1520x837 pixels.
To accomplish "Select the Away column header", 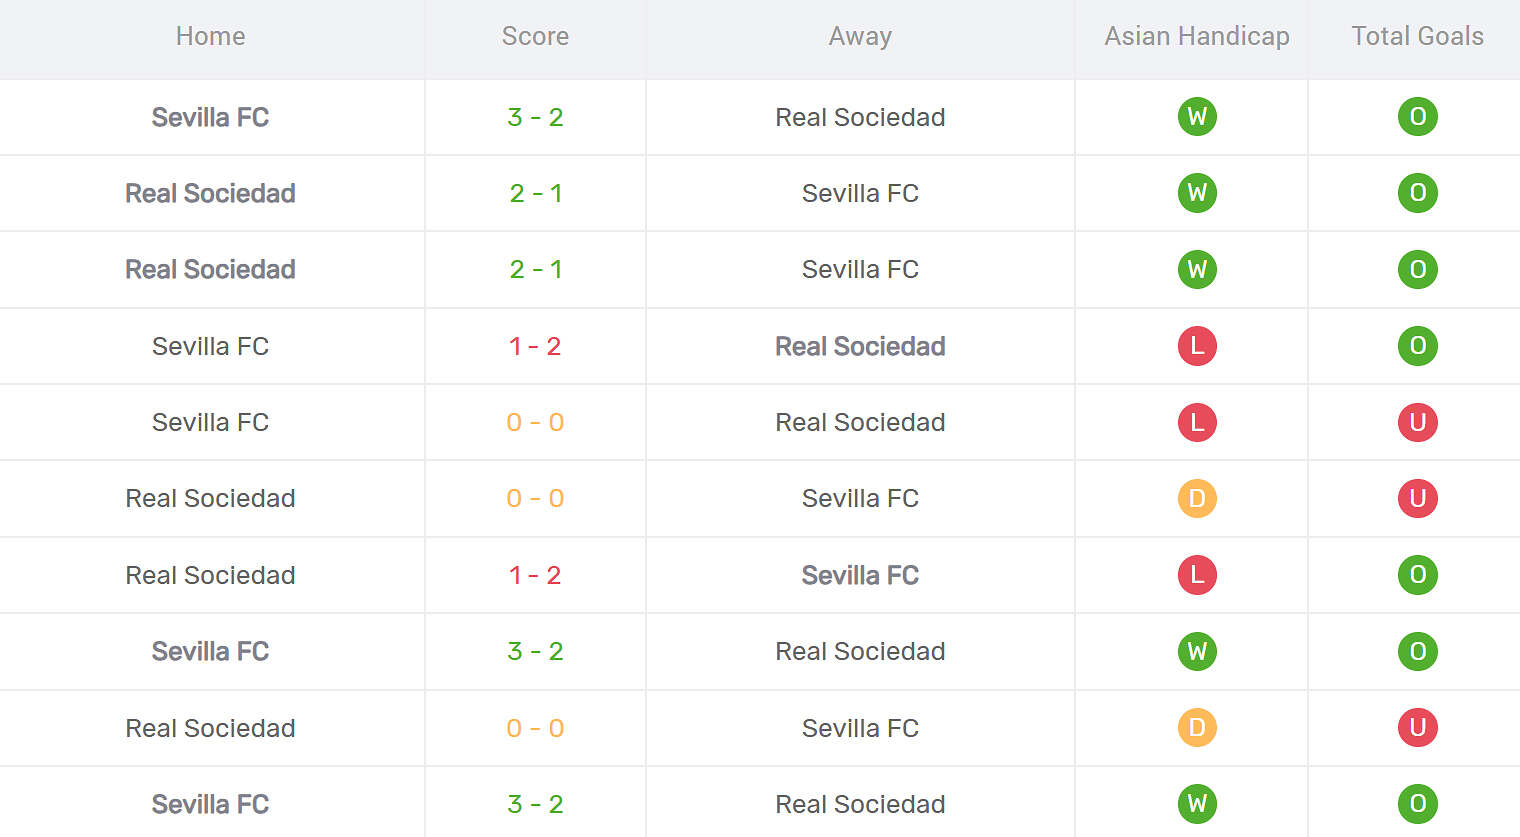I will tap(860, 36).
